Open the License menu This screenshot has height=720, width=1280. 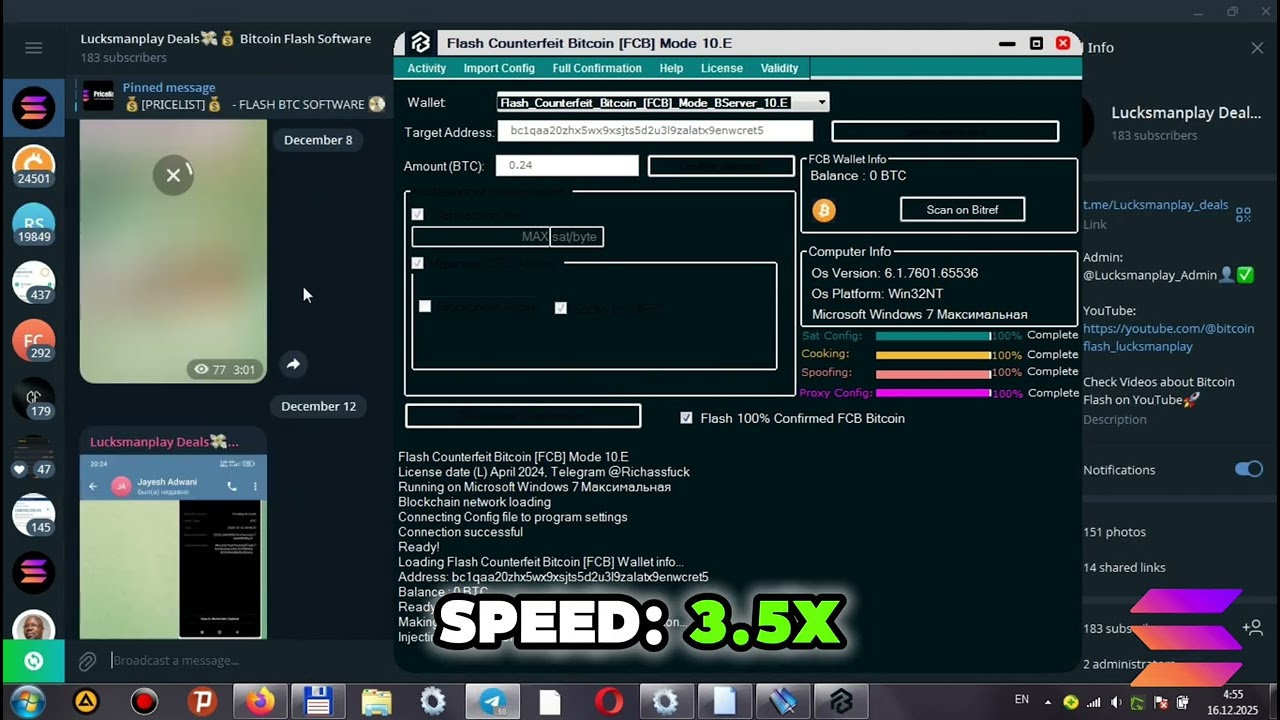pos(722,68)
